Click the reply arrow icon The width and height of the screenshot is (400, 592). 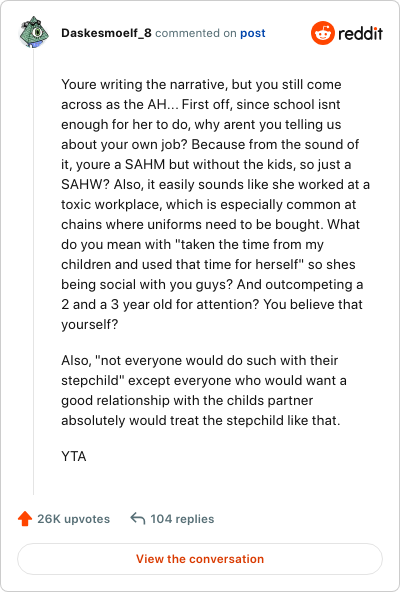click(x=137, y=519)
